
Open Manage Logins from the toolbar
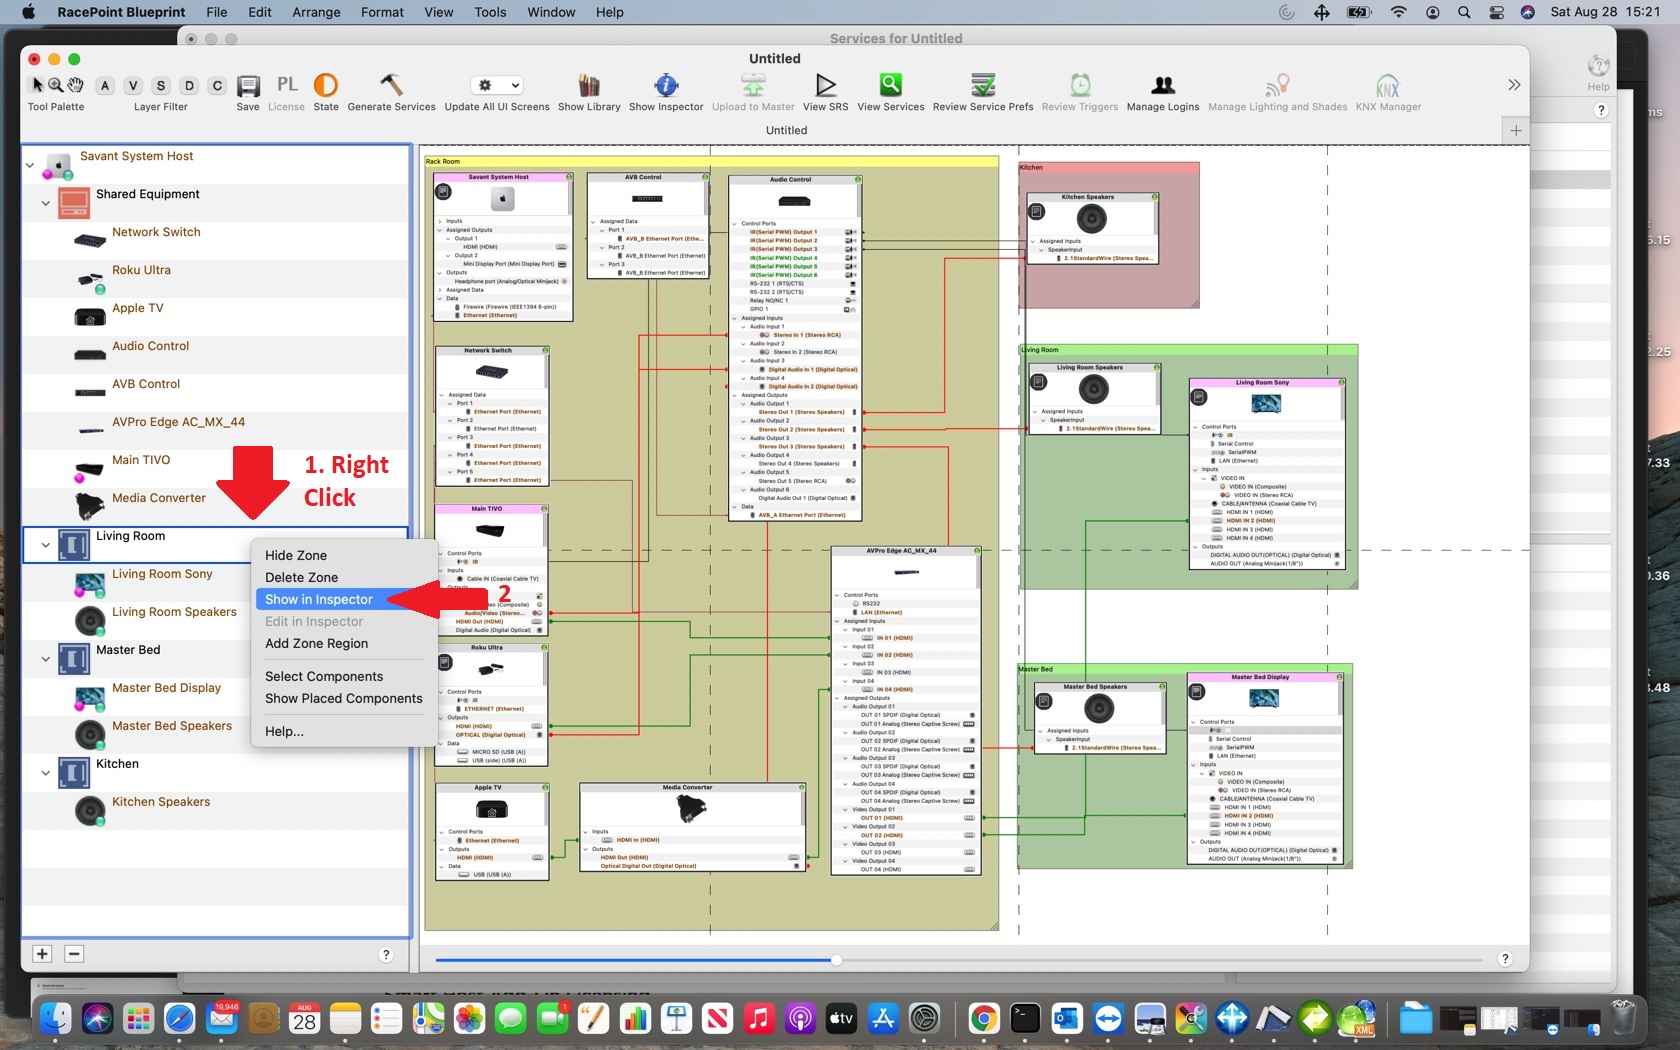pos(1163,85)
